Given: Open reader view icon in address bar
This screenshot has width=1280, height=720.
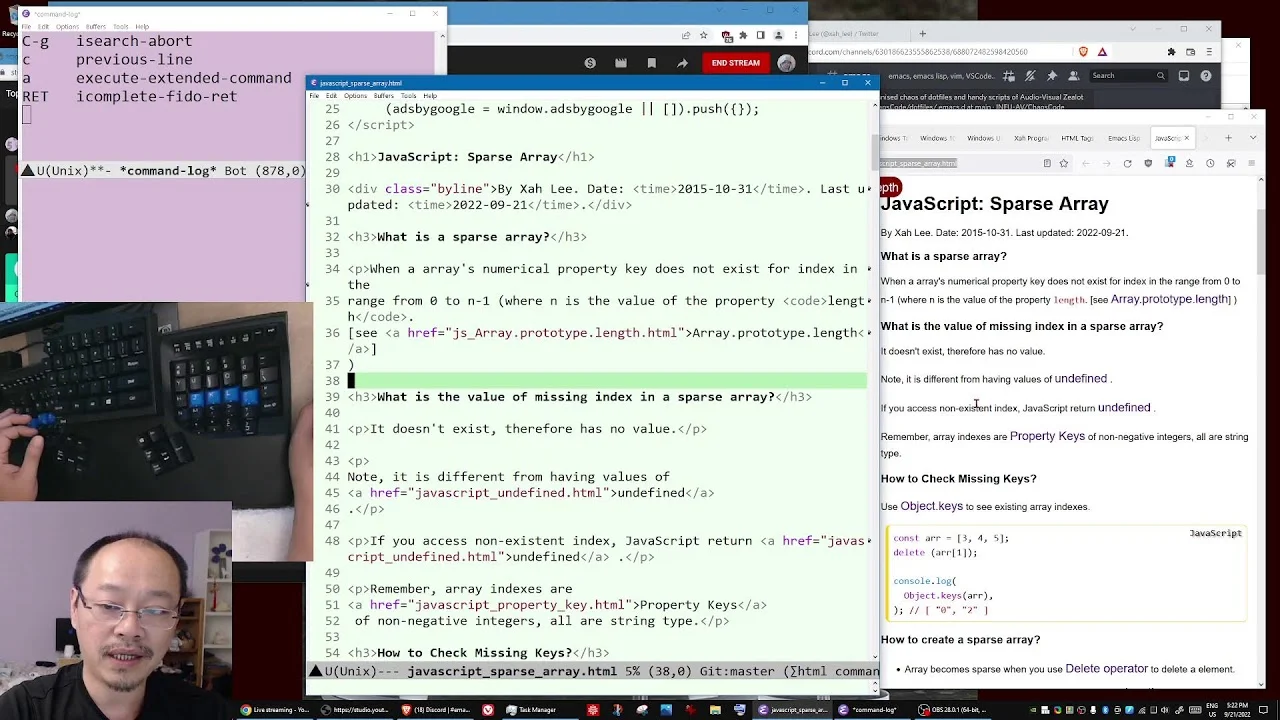Looking at the screenshot, I should tap(1047, 163).
